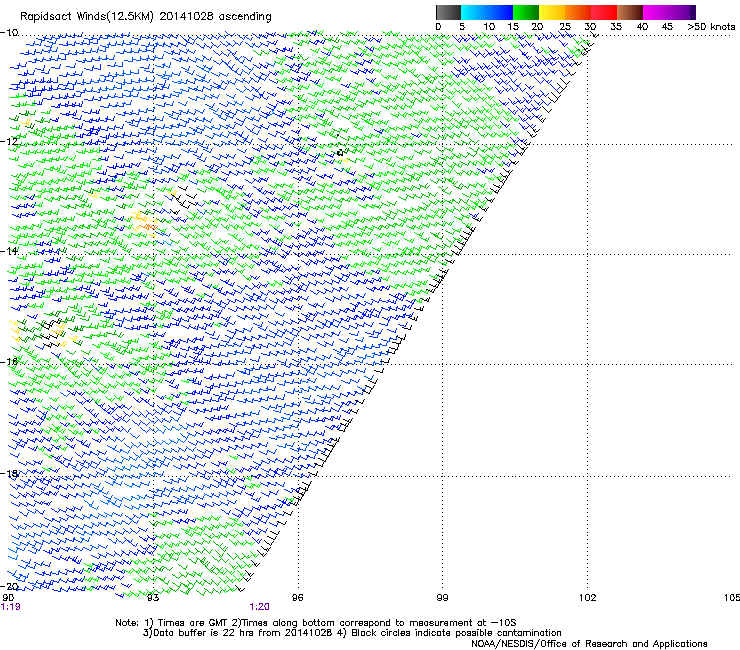Click the '96' longitude label
The width and height of the screenshot is (740, 650).
coord(297,598)
